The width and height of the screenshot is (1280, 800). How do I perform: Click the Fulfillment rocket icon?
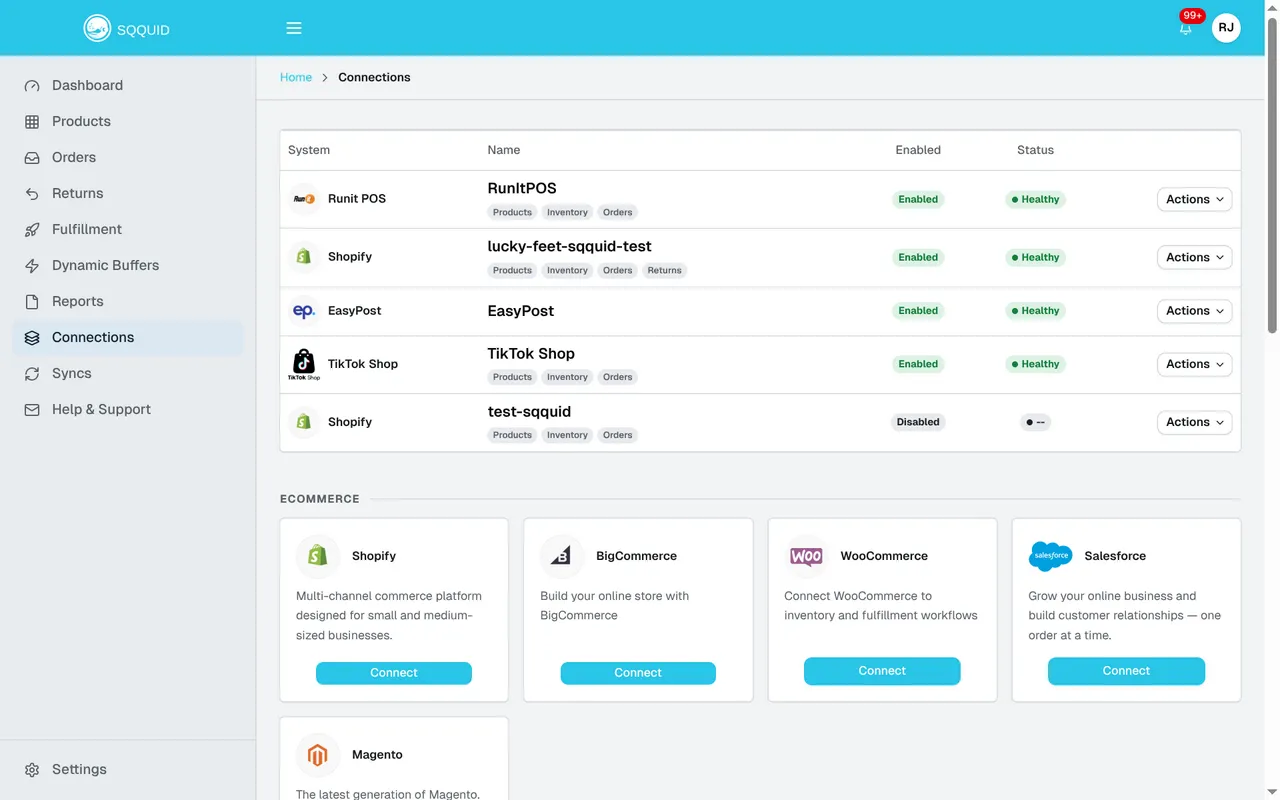[32, 230]
